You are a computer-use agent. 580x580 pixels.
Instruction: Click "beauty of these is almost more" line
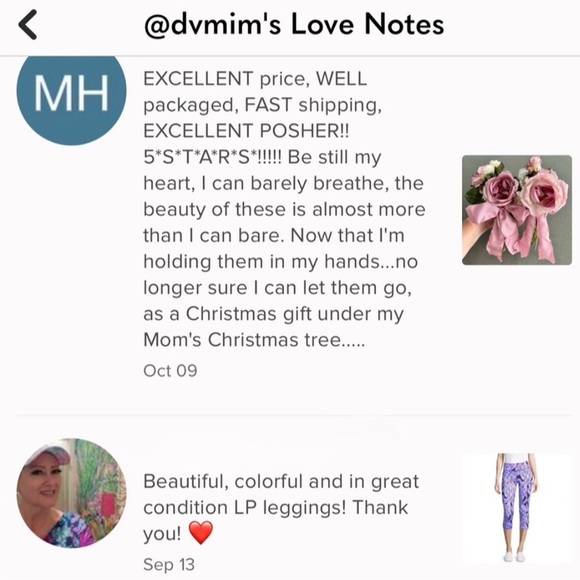[x=284, y=209]
